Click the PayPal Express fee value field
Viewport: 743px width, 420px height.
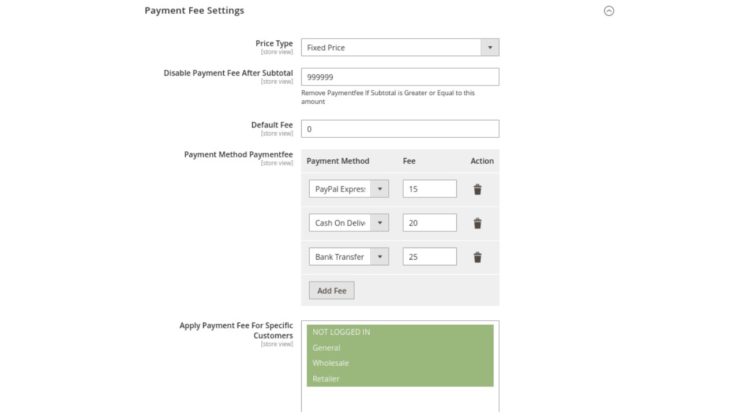(x=430, y=189)
